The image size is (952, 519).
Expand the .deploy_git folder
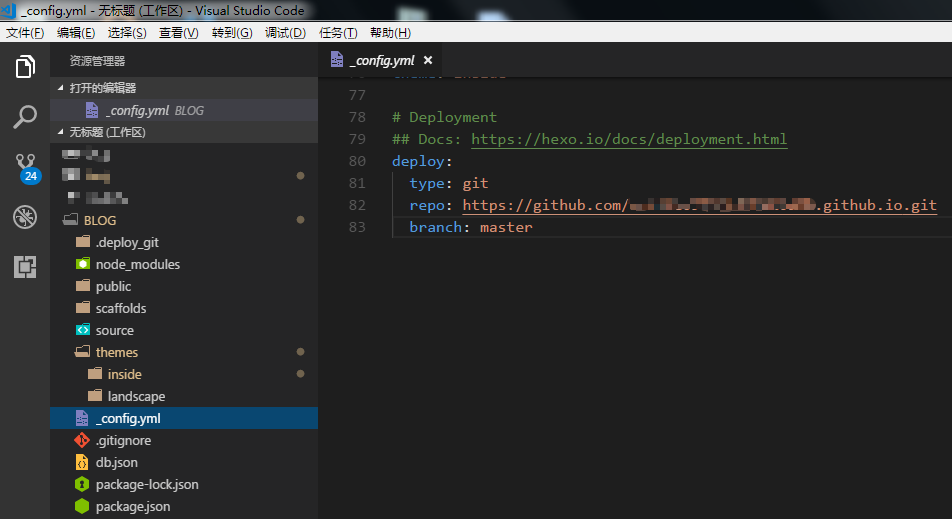184,242
